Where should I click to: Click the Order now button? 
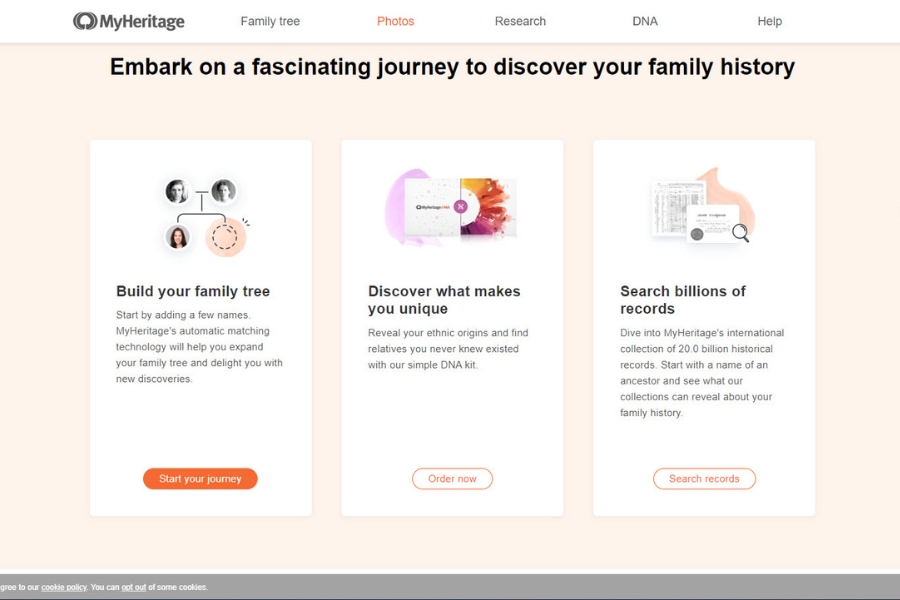pos(452,479)
